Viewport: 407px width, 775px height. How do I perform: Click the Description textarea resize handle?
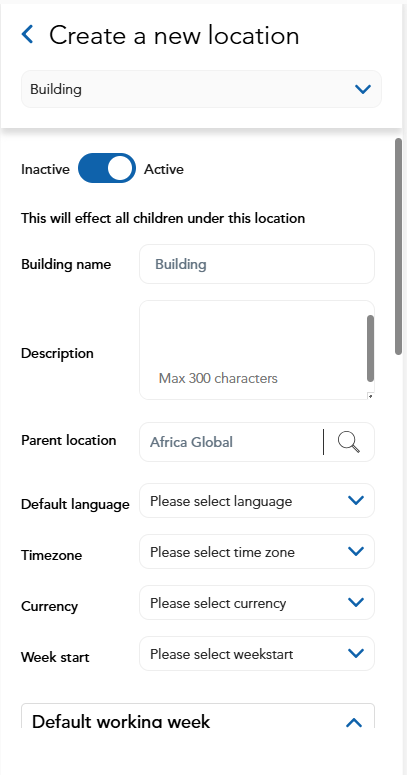[370, 395]
